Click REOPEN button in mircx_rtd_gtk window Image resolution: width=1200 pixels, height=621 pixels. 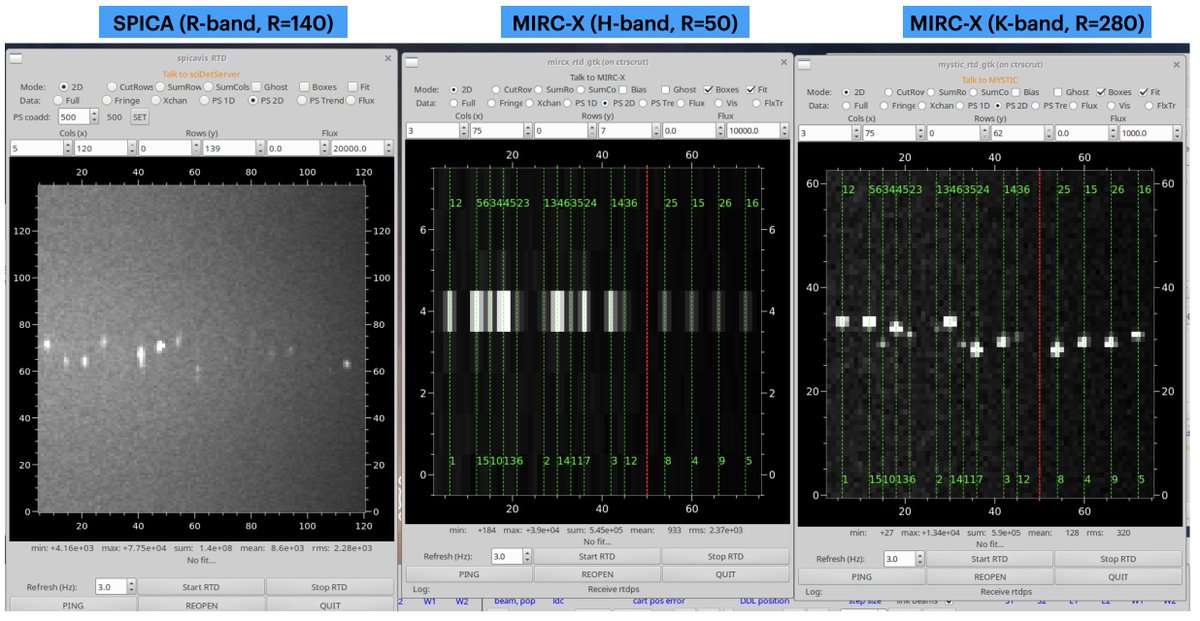pos(596,574)
